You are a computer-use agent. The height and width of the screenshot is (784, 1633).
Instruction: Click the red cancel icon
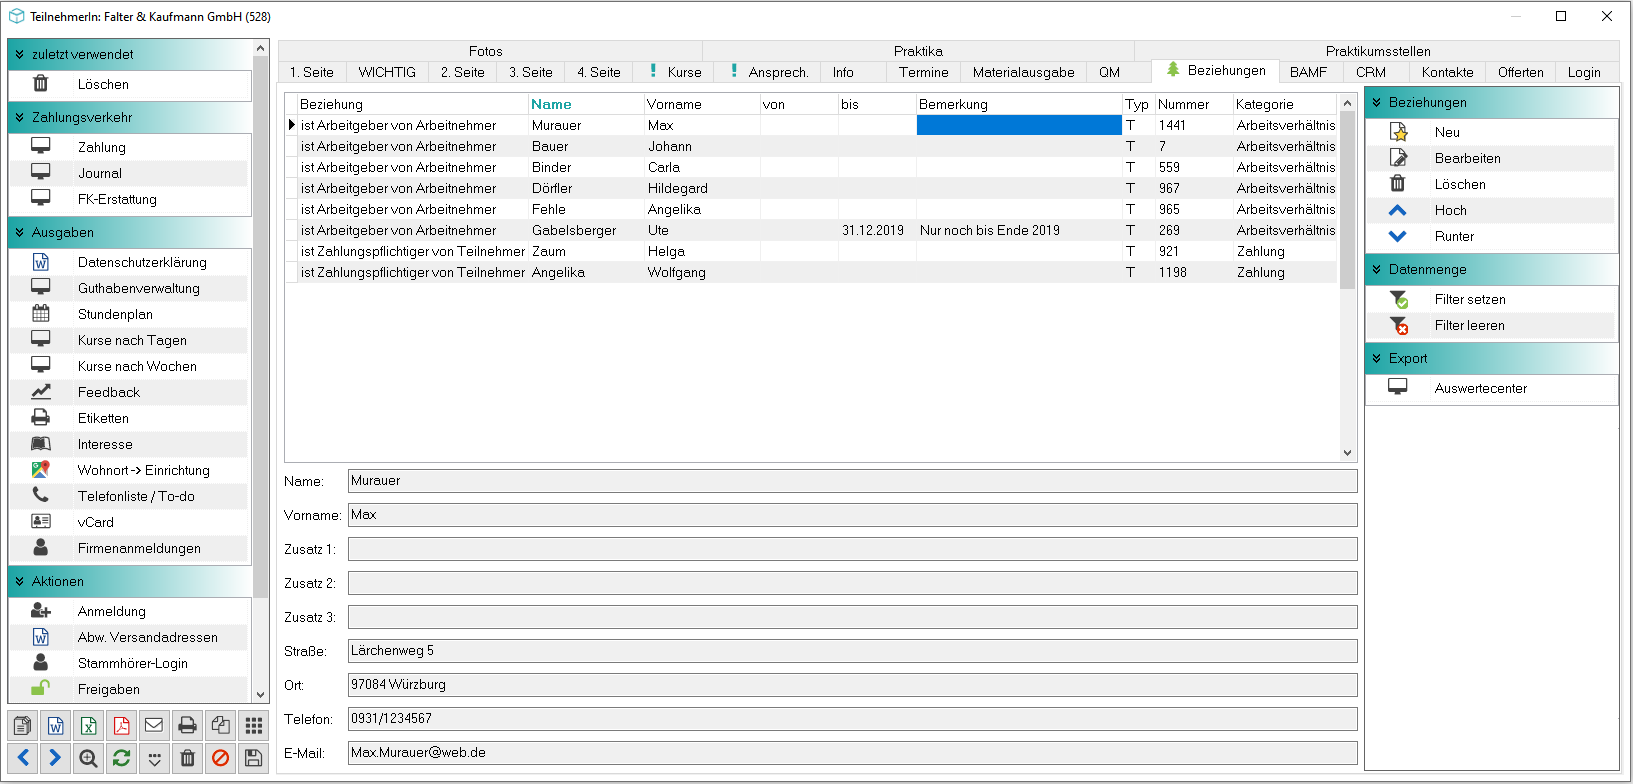[220, 758]
